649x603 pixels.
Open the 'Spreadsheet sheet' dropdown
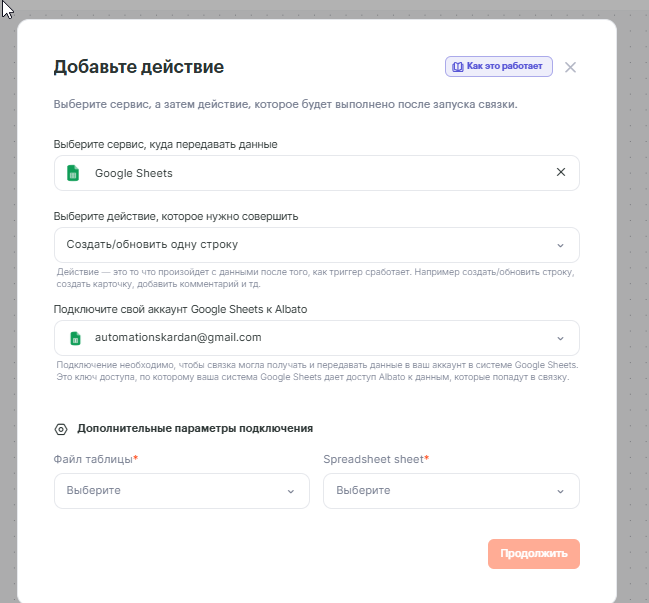451,491
